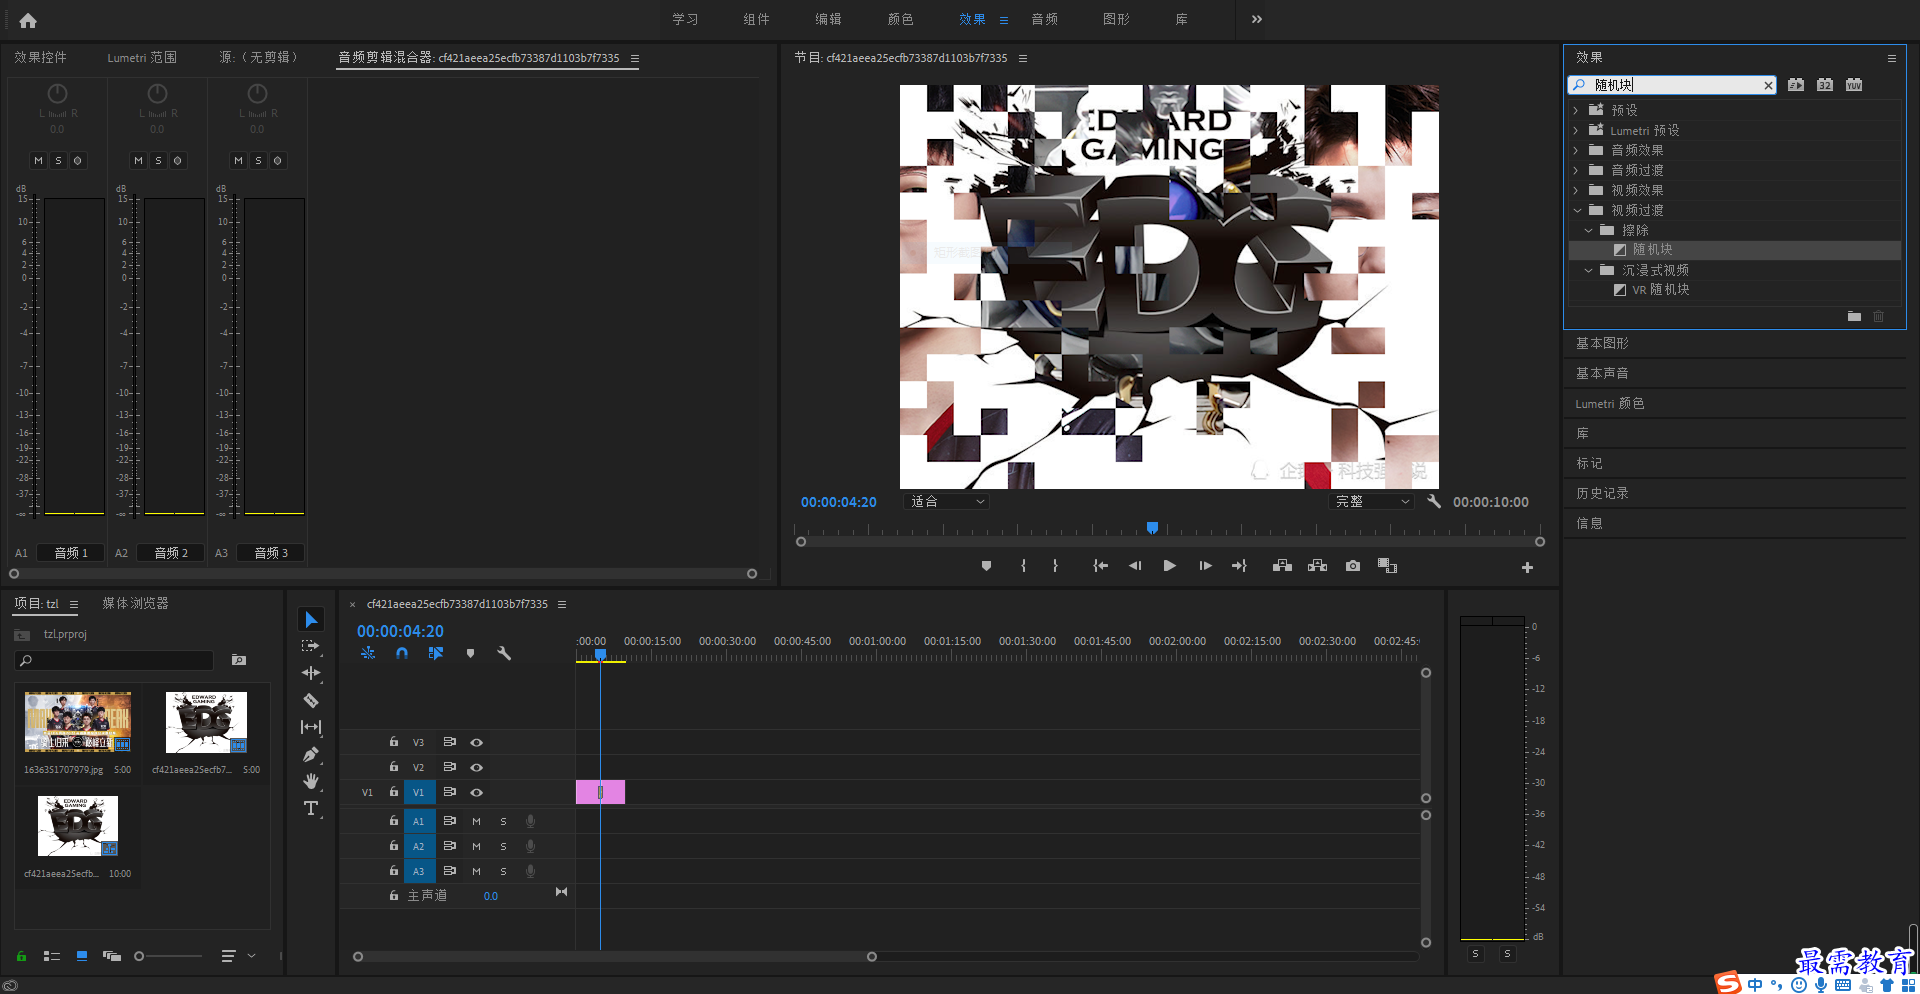Step forward one frame in program monitor
Screen dimensions: 1920x994
click(1205, 566)
